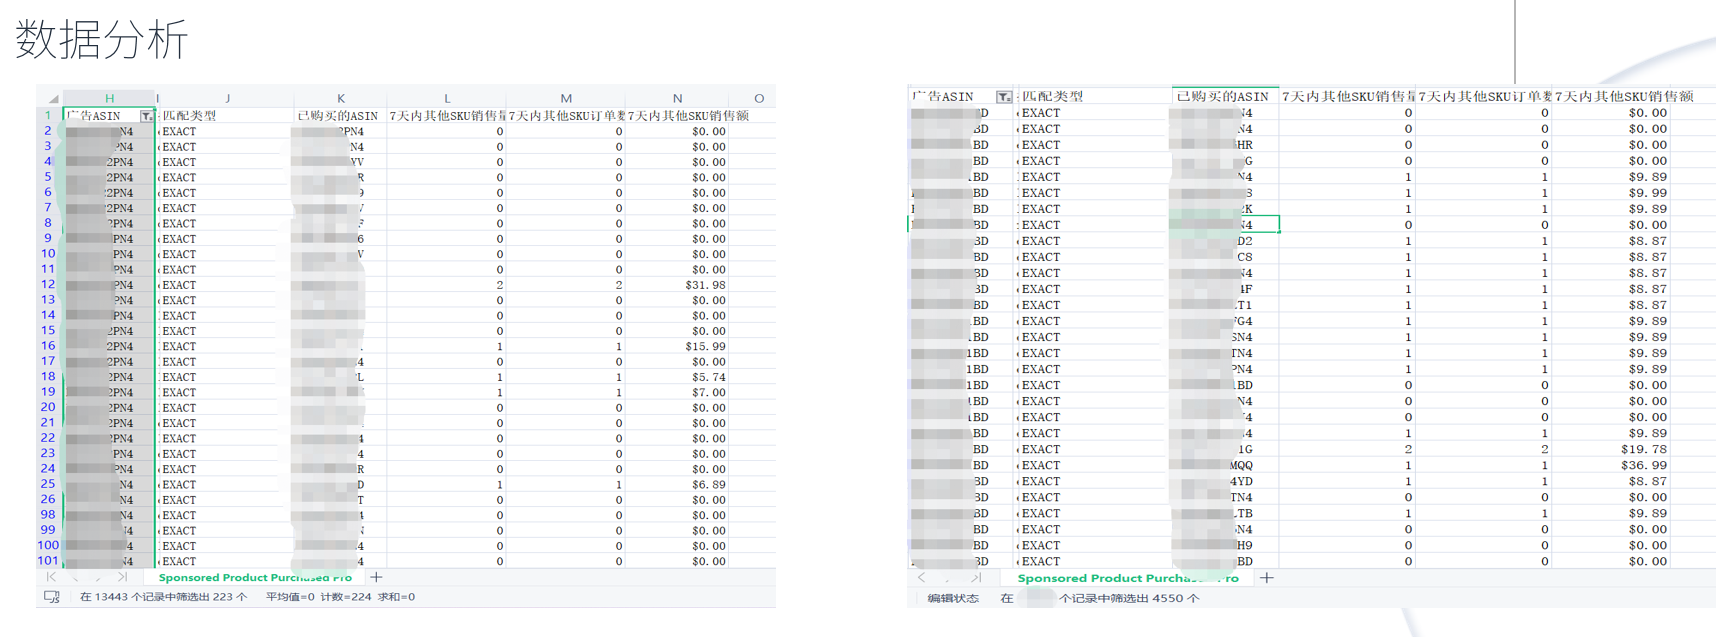Click the 求和=0 status bar entry
The height and width of the screenshot is (637, 1716).
pos(396,597)
